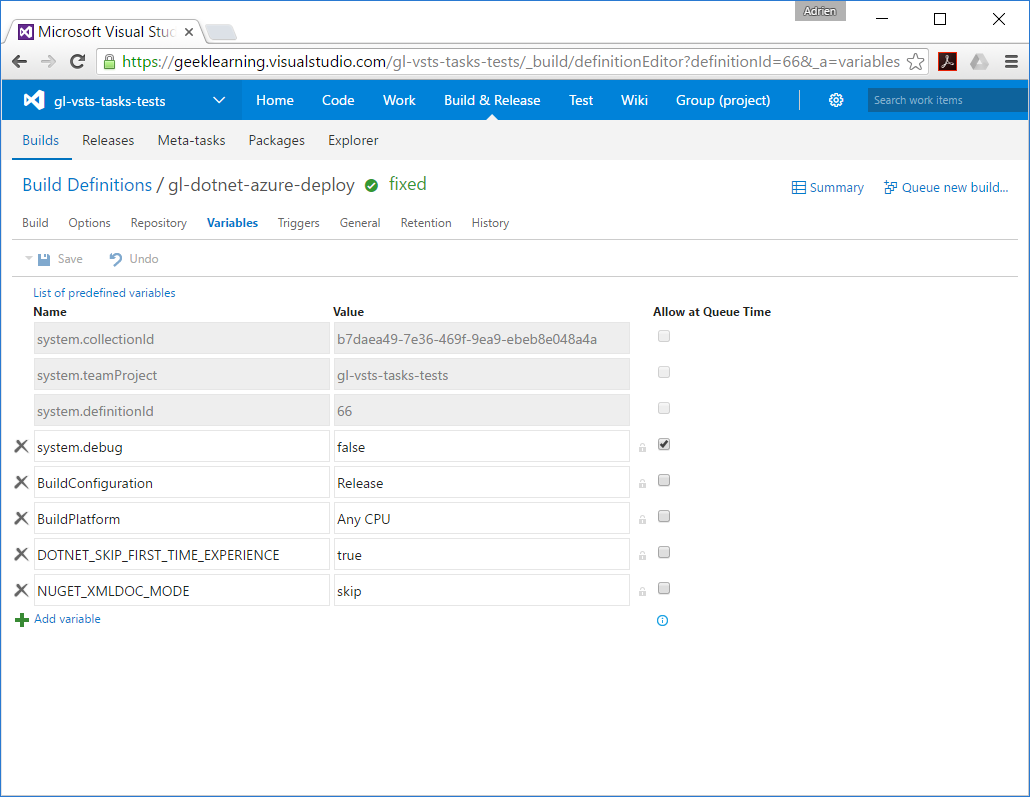Open the Options definition tab
This screenshot has height=797, width=1030.
point(89,223)
